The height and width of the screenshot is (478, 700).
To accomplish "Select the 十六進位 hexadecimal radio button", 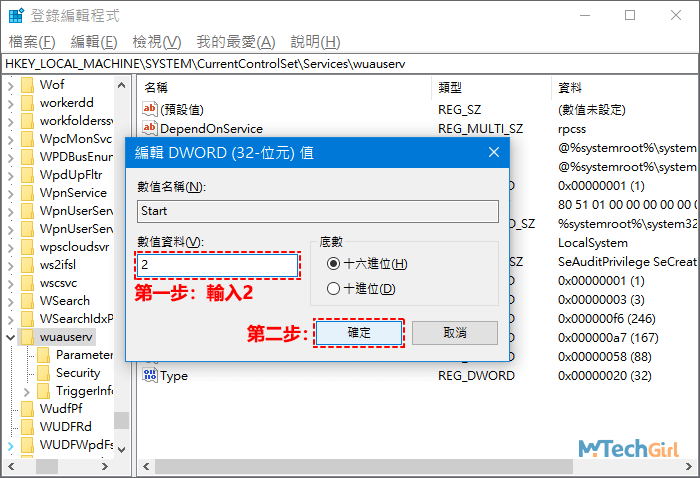I will pos(333,263).
